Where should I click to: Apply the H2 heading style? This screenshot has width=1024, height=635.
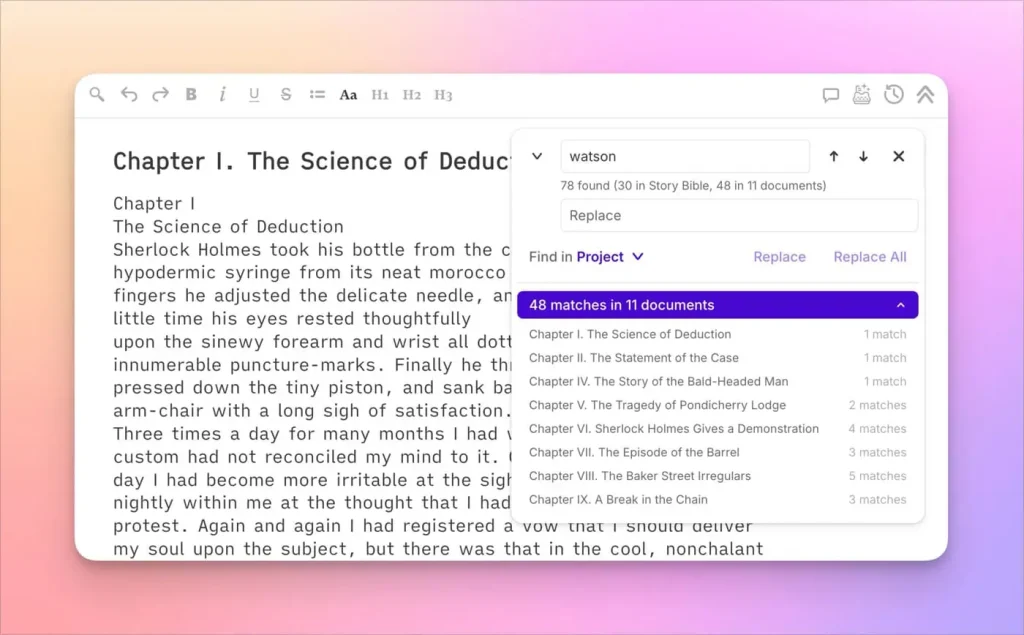412,94
